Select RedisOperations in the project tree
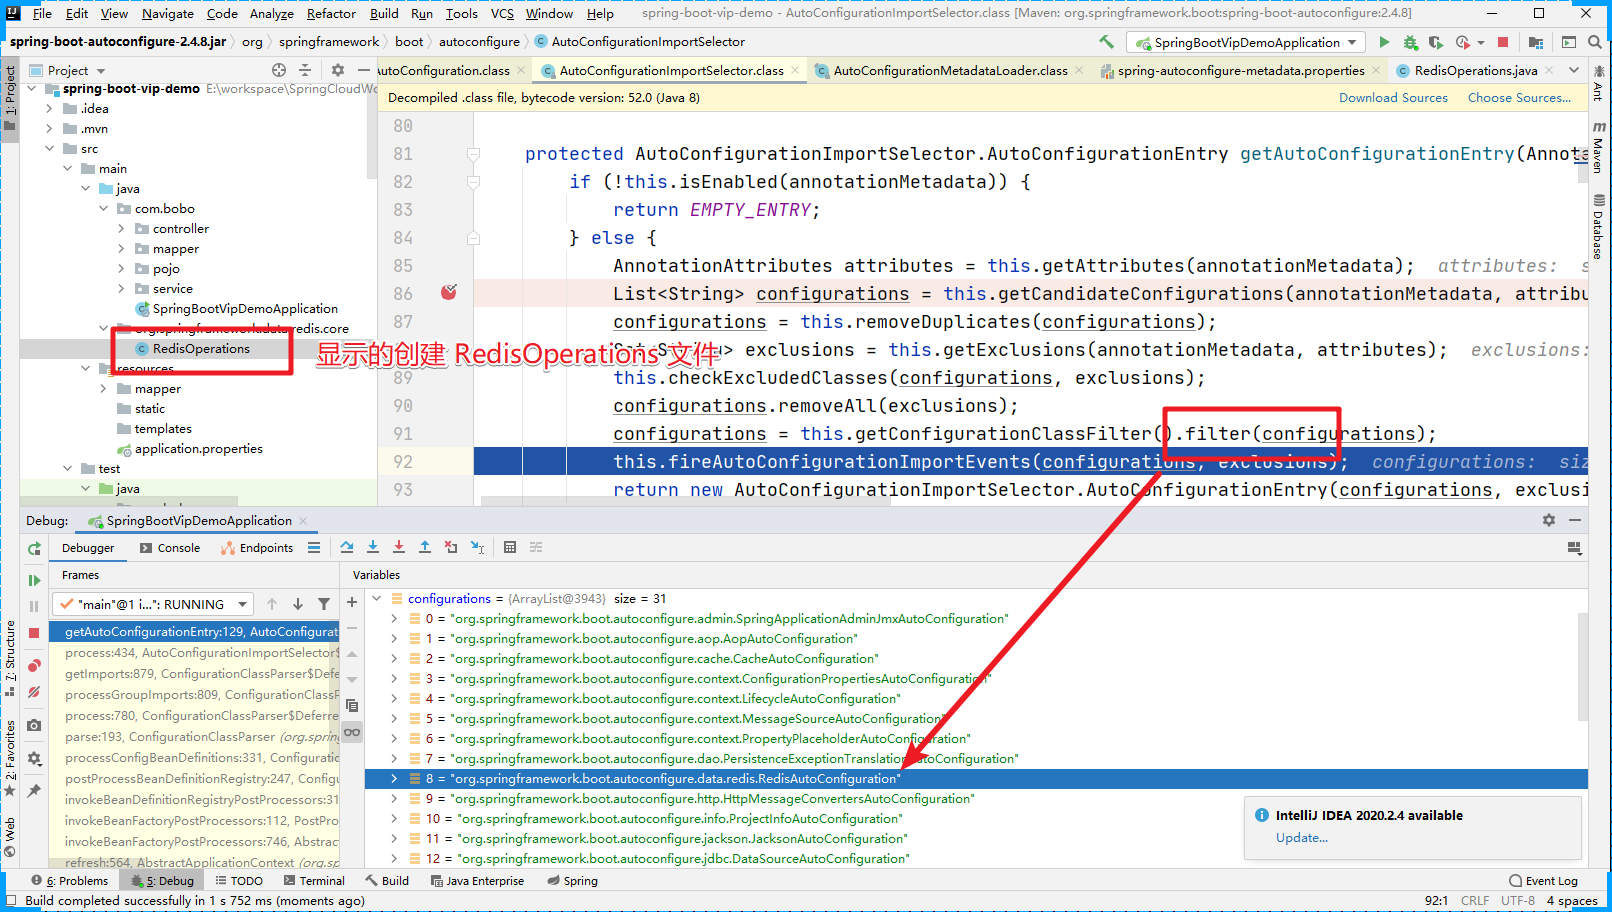This screenshot has width=1612, height=912. coord(201,349)
